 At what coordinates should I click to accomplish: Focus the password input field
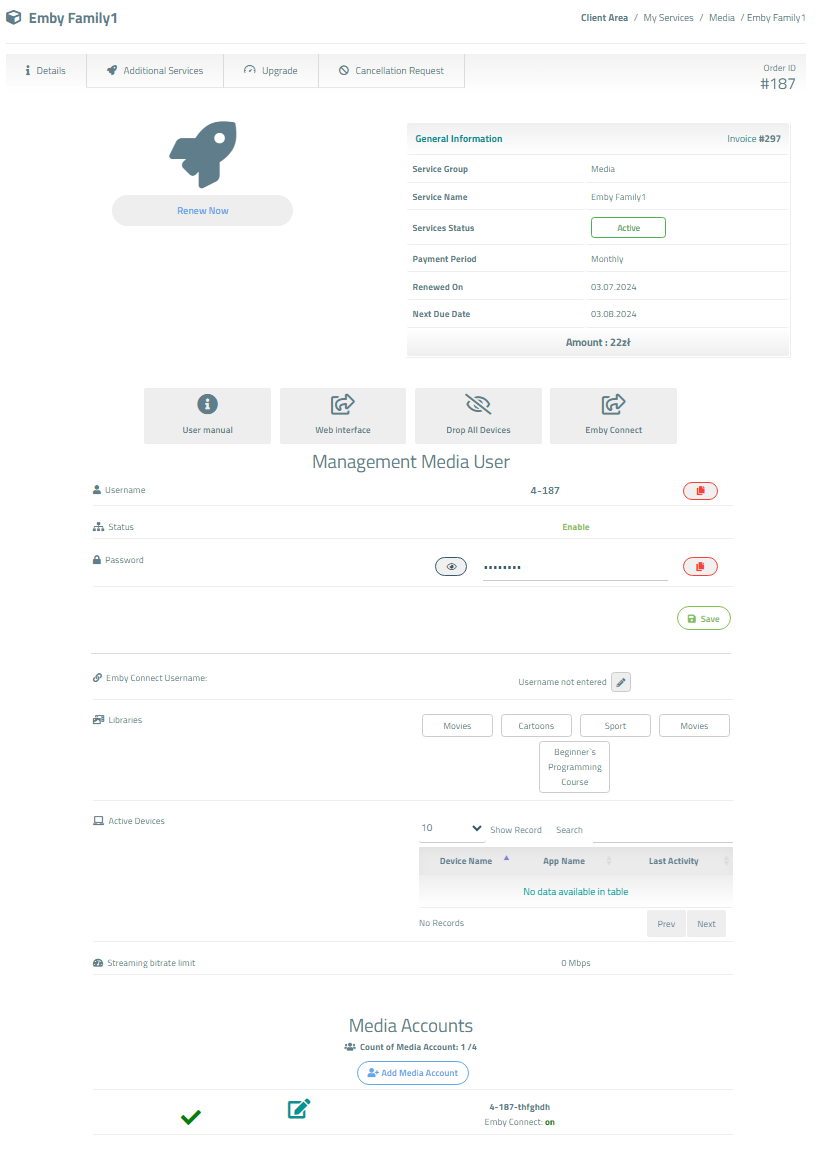575,568
